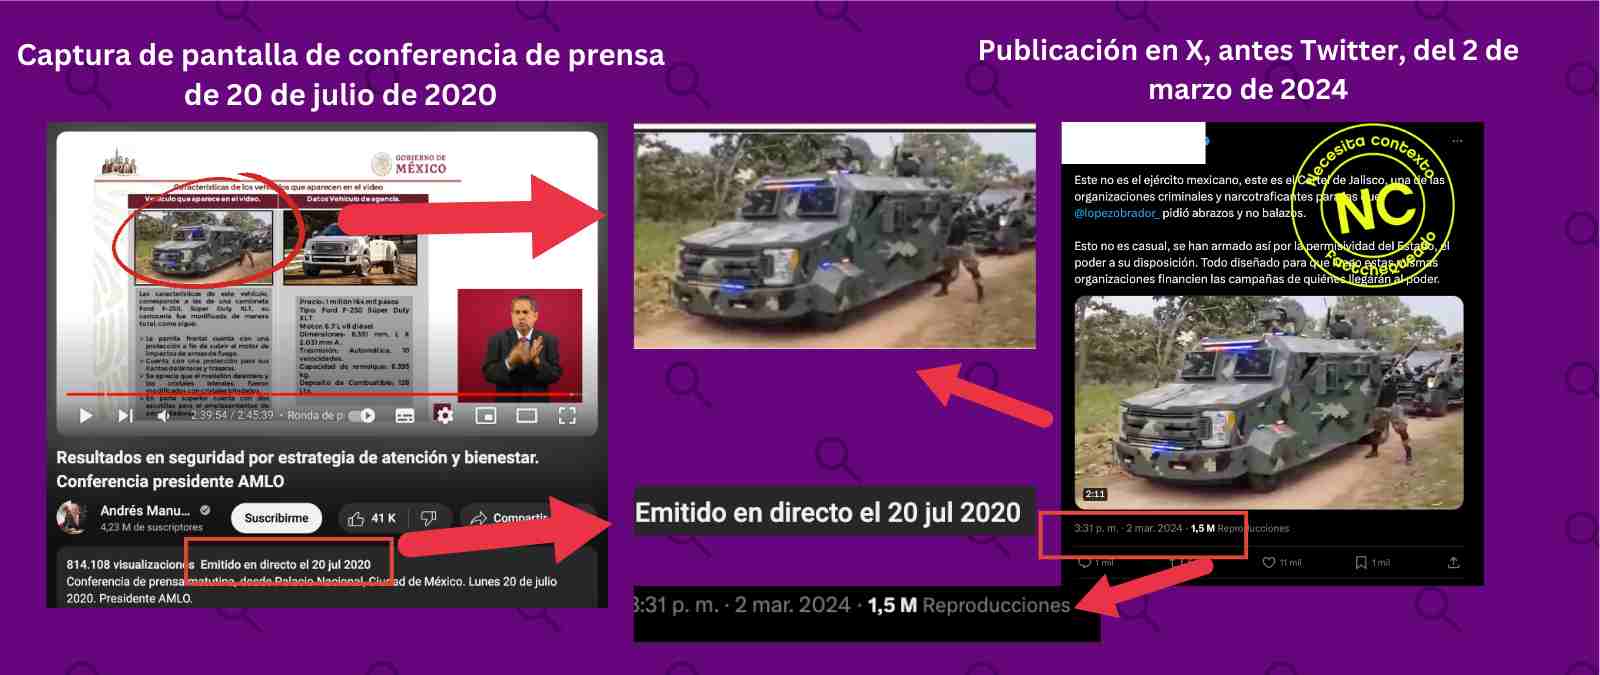Click the 2:39:54 / 2:45:39 time display
Screen dimensions: 1600x675
232,416
